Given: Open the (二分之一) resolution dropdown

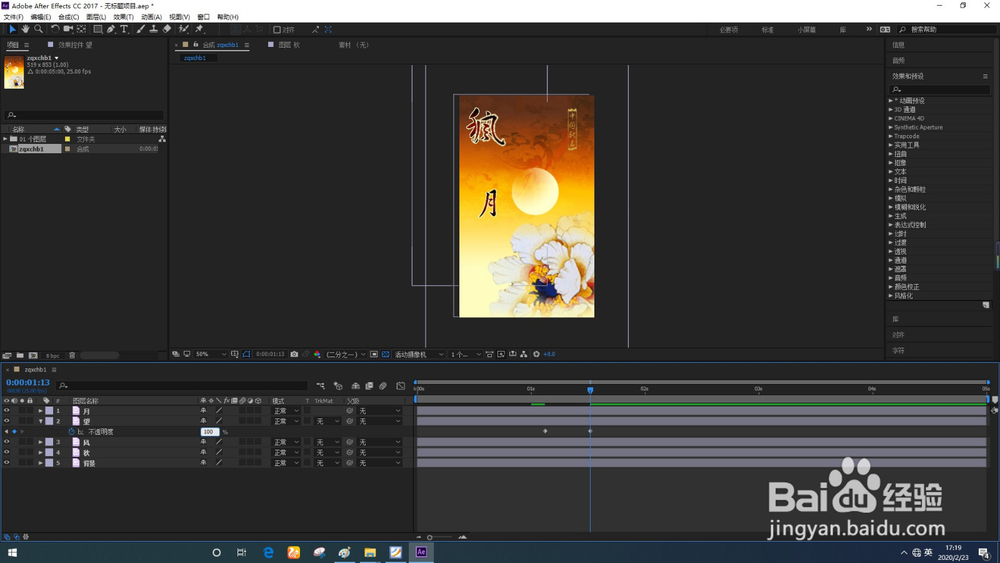Looking at the screenshot, I should [x=346, y=354].
